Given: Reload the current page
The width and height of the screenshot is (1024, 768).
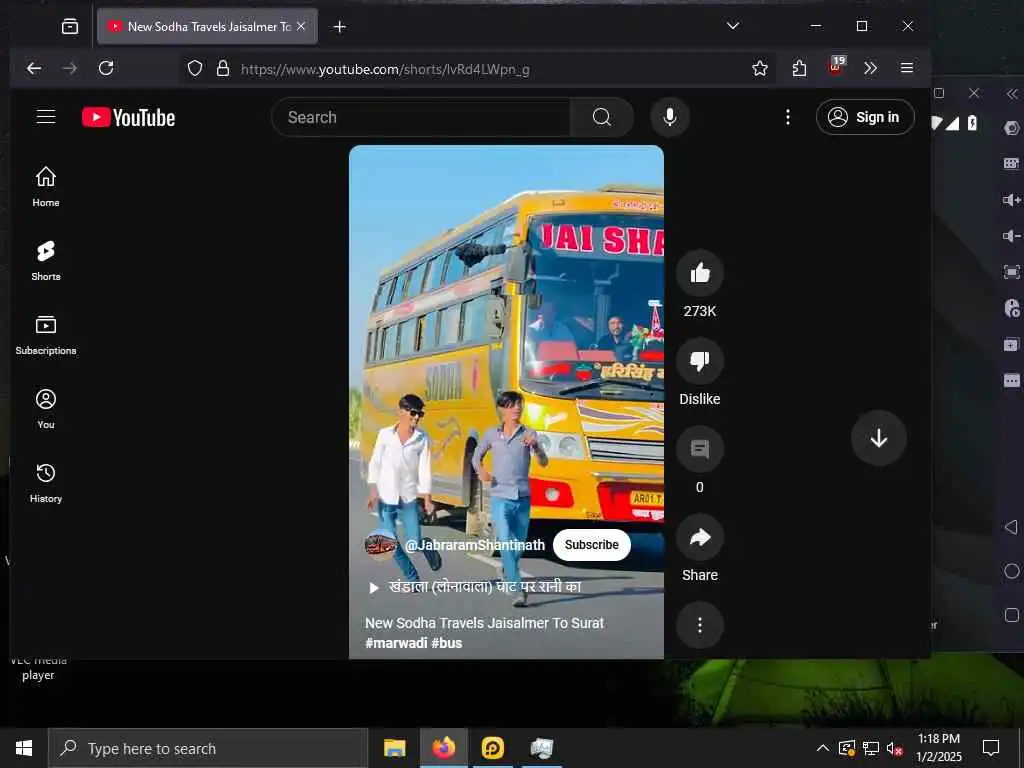Looking at the screenshot, I should (x=106, y=68).
